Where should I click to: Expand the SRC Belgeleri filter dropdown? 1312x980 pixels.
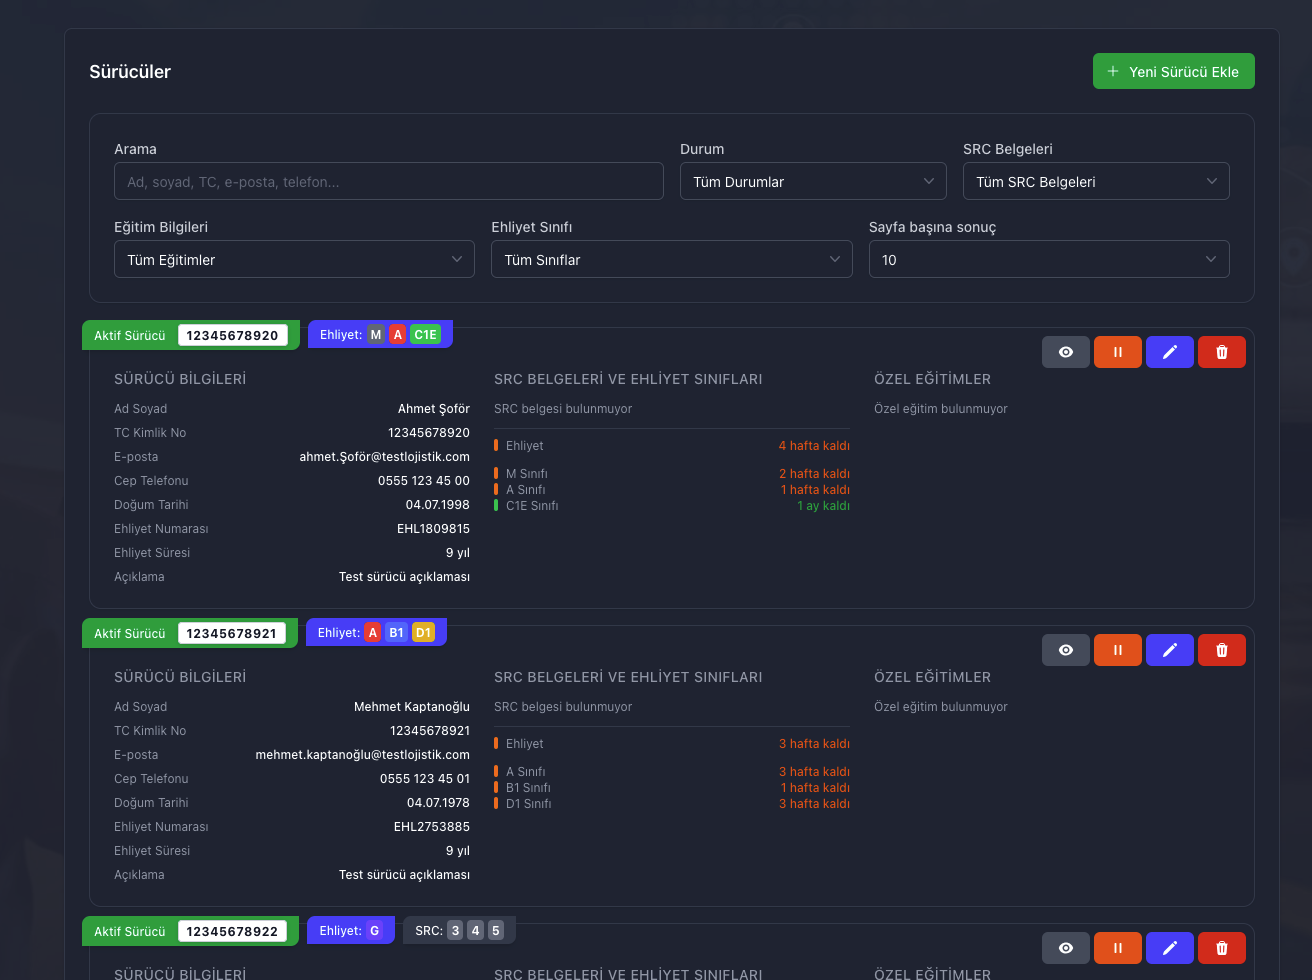1096,182
